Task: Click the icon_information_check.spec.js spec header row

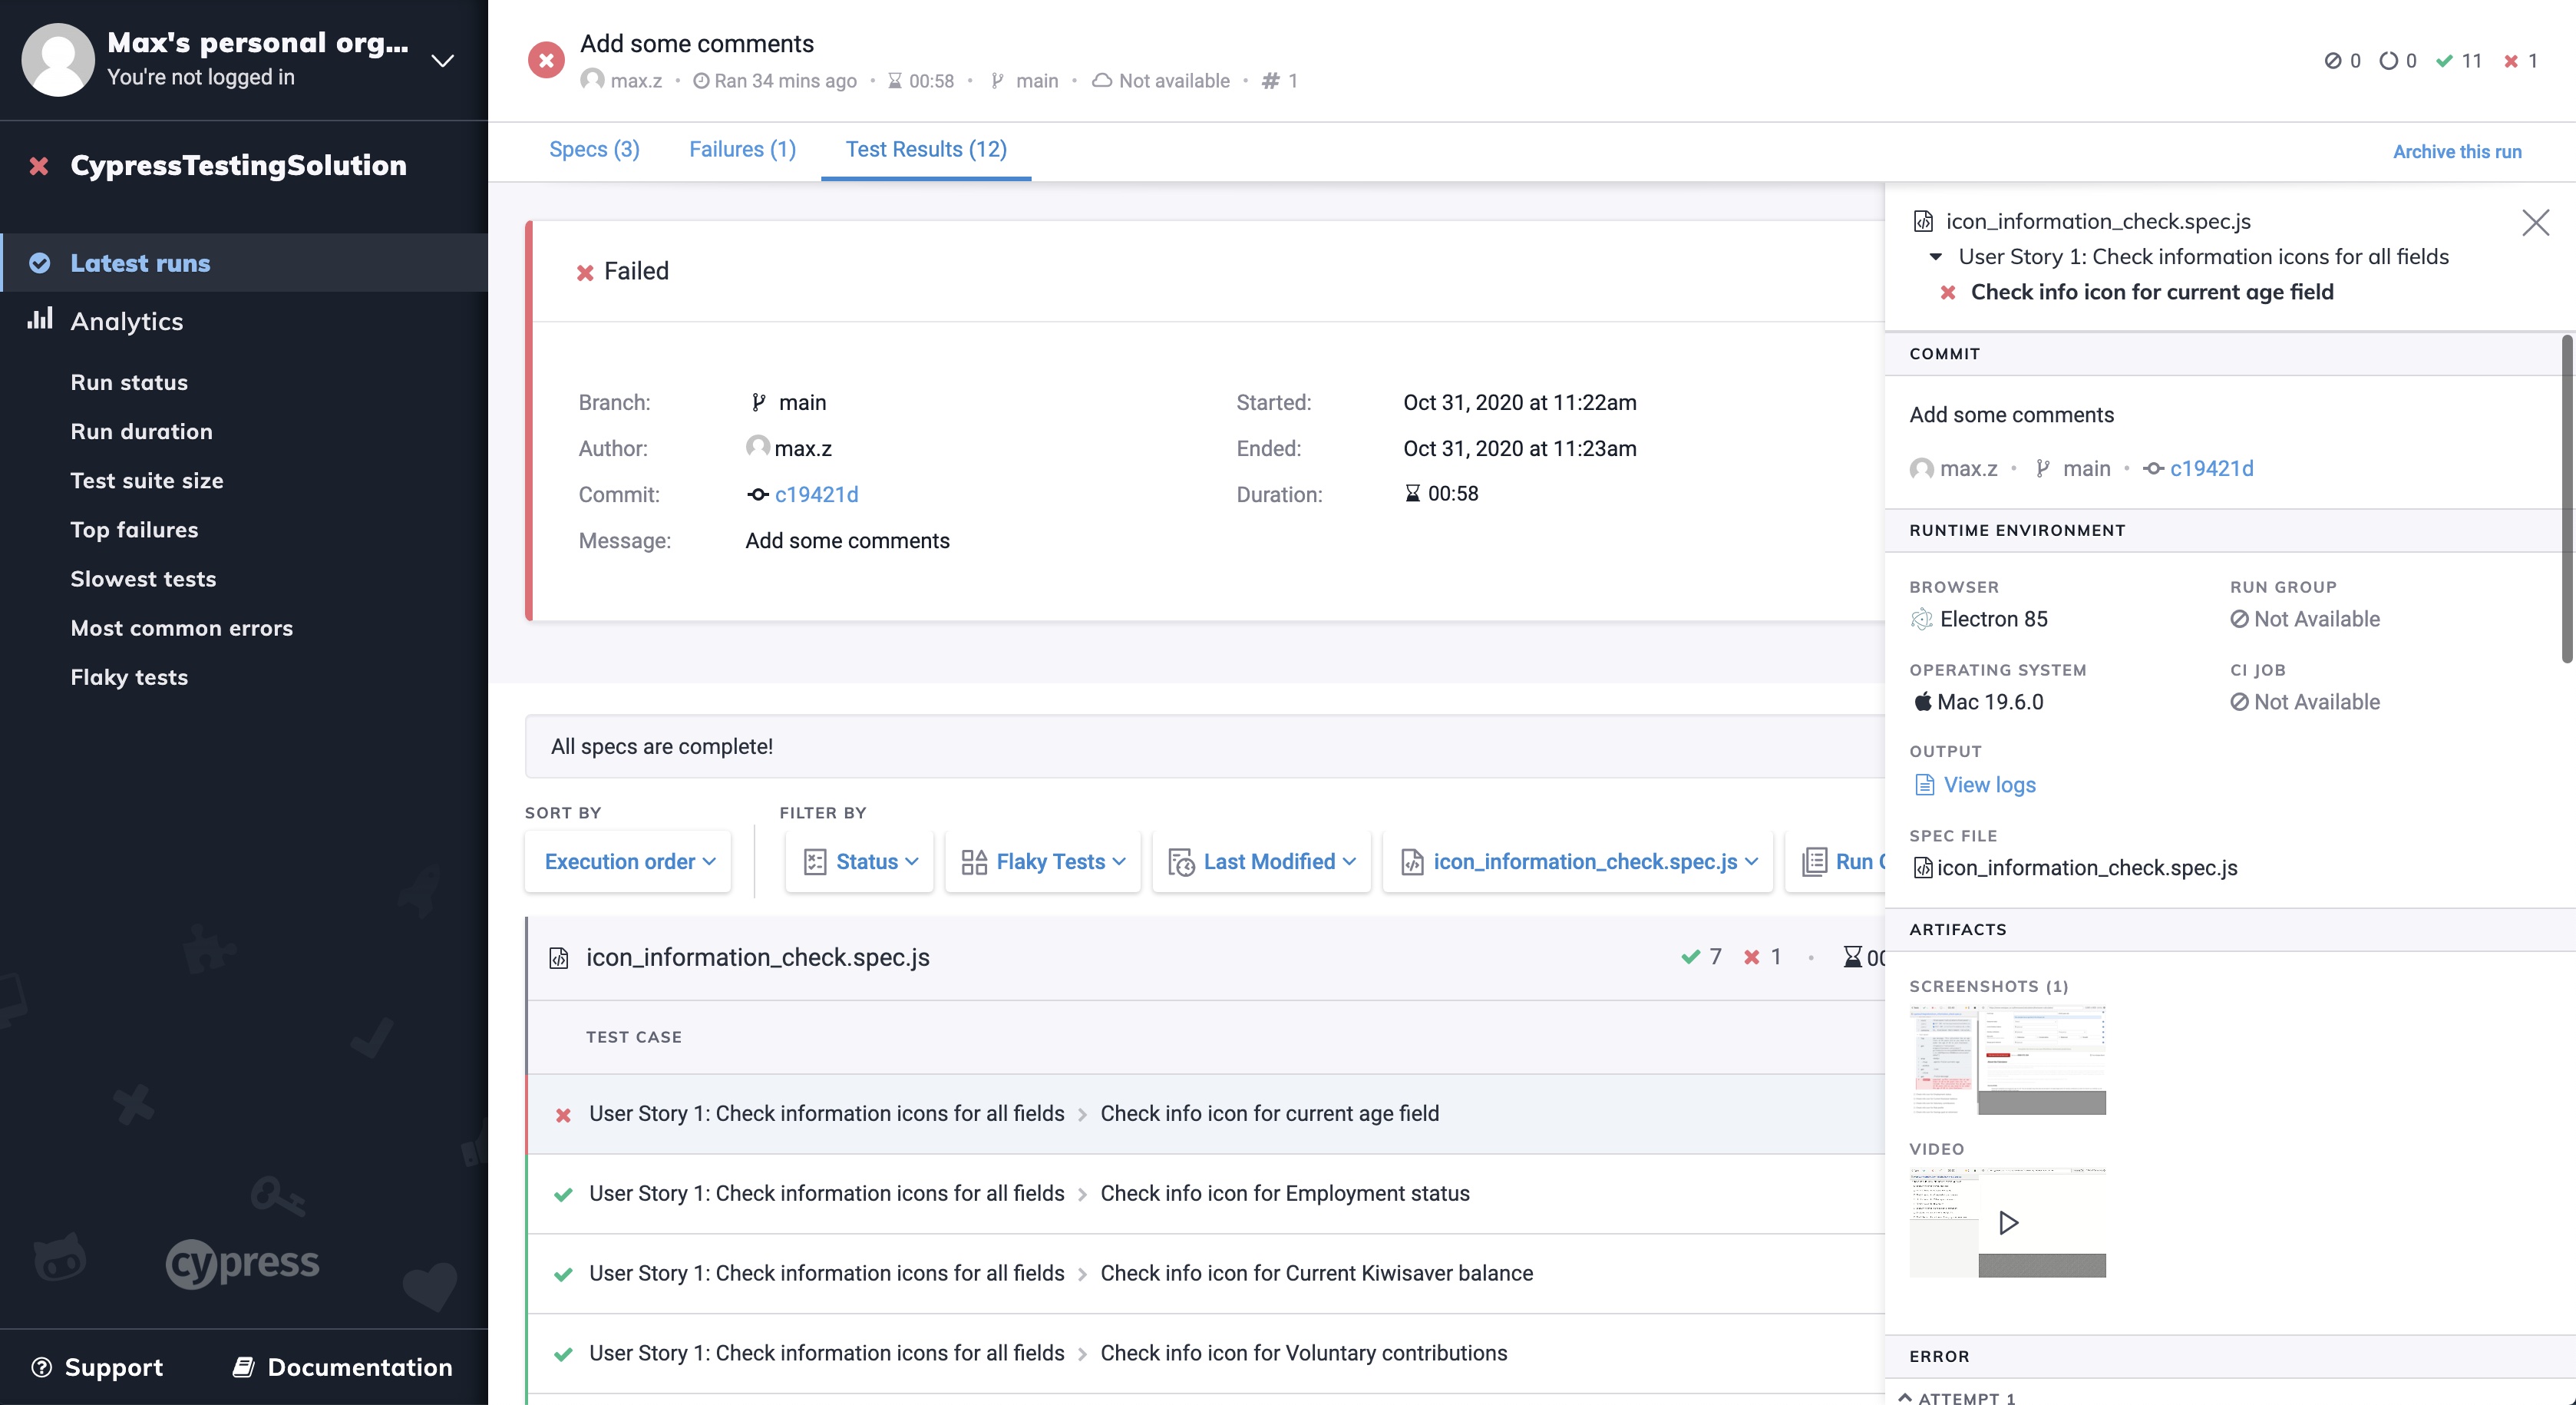Action: pos(1206,957)
